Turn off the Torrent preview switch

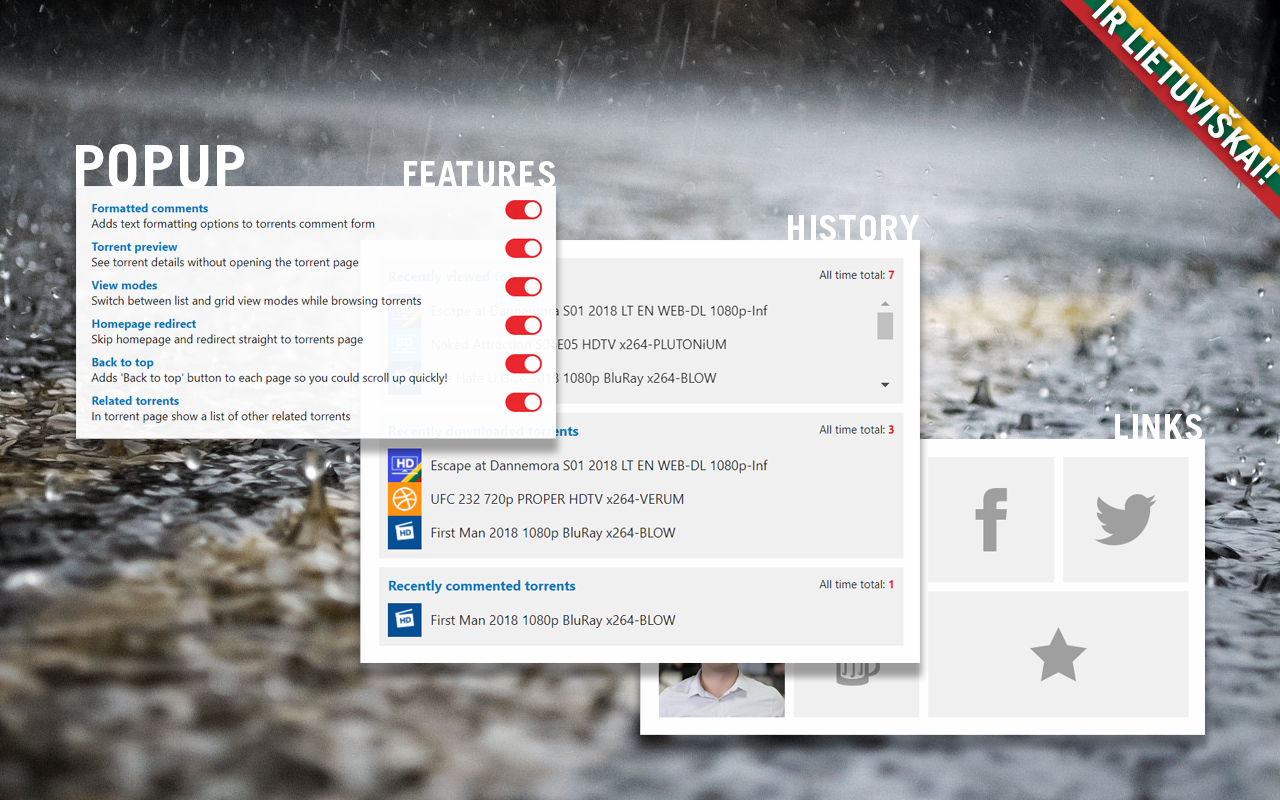(523, 248)
